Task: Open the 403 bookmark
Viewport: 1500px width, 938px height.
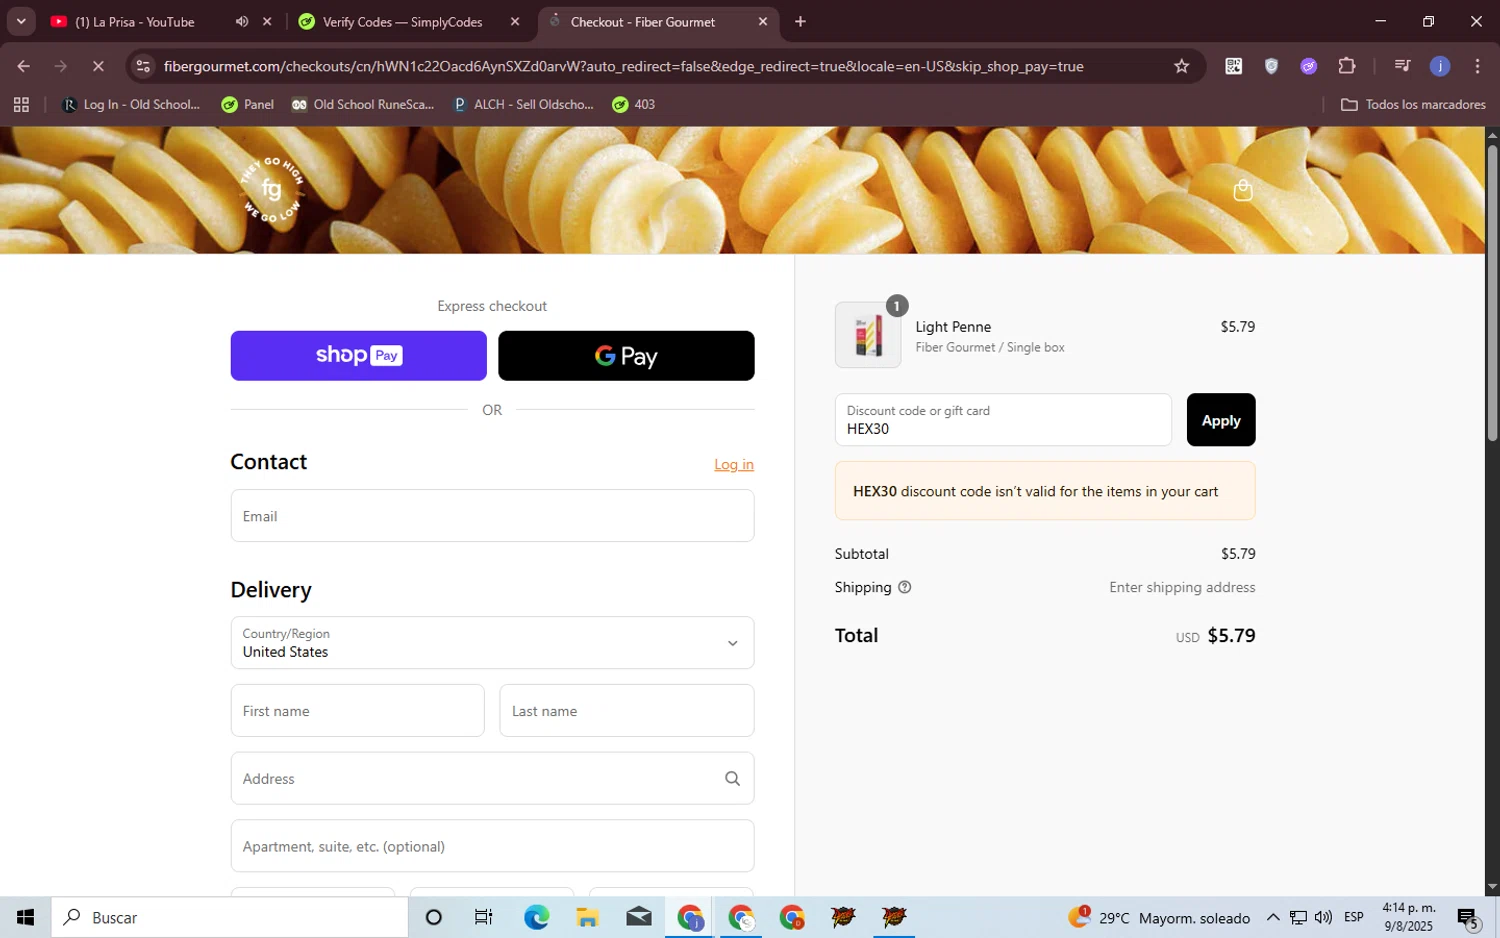Action: 634,104
